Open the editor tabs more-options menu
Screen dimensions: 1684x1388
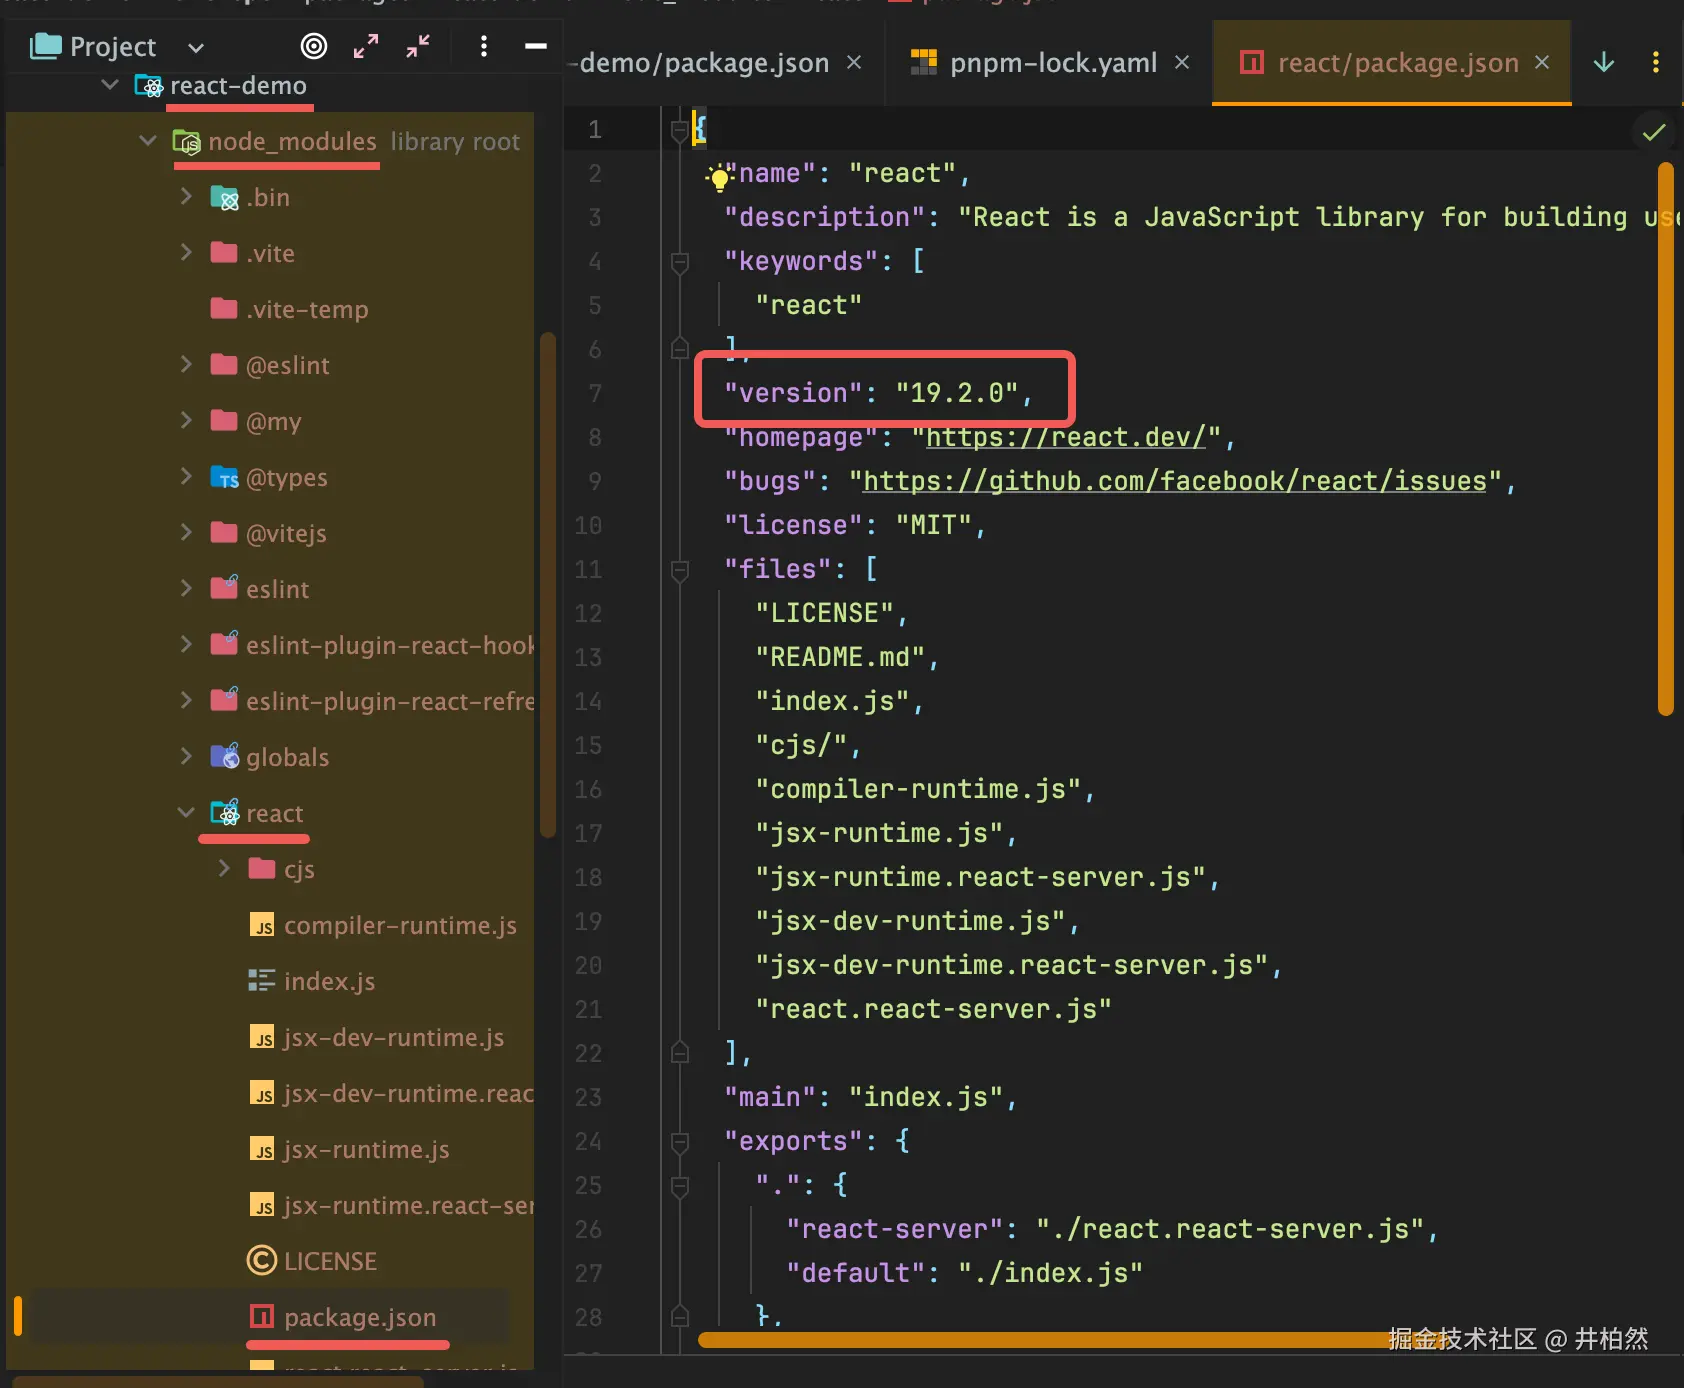click(x=1656, y=62)
